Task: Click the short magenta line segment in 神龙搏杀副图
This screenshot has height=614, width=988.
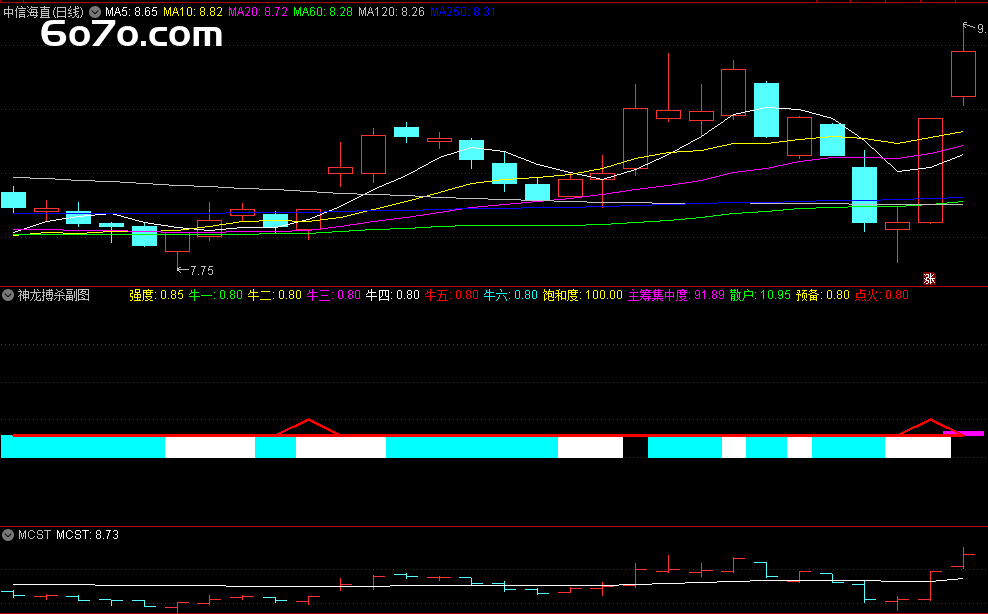Action: tap(963, 433)
